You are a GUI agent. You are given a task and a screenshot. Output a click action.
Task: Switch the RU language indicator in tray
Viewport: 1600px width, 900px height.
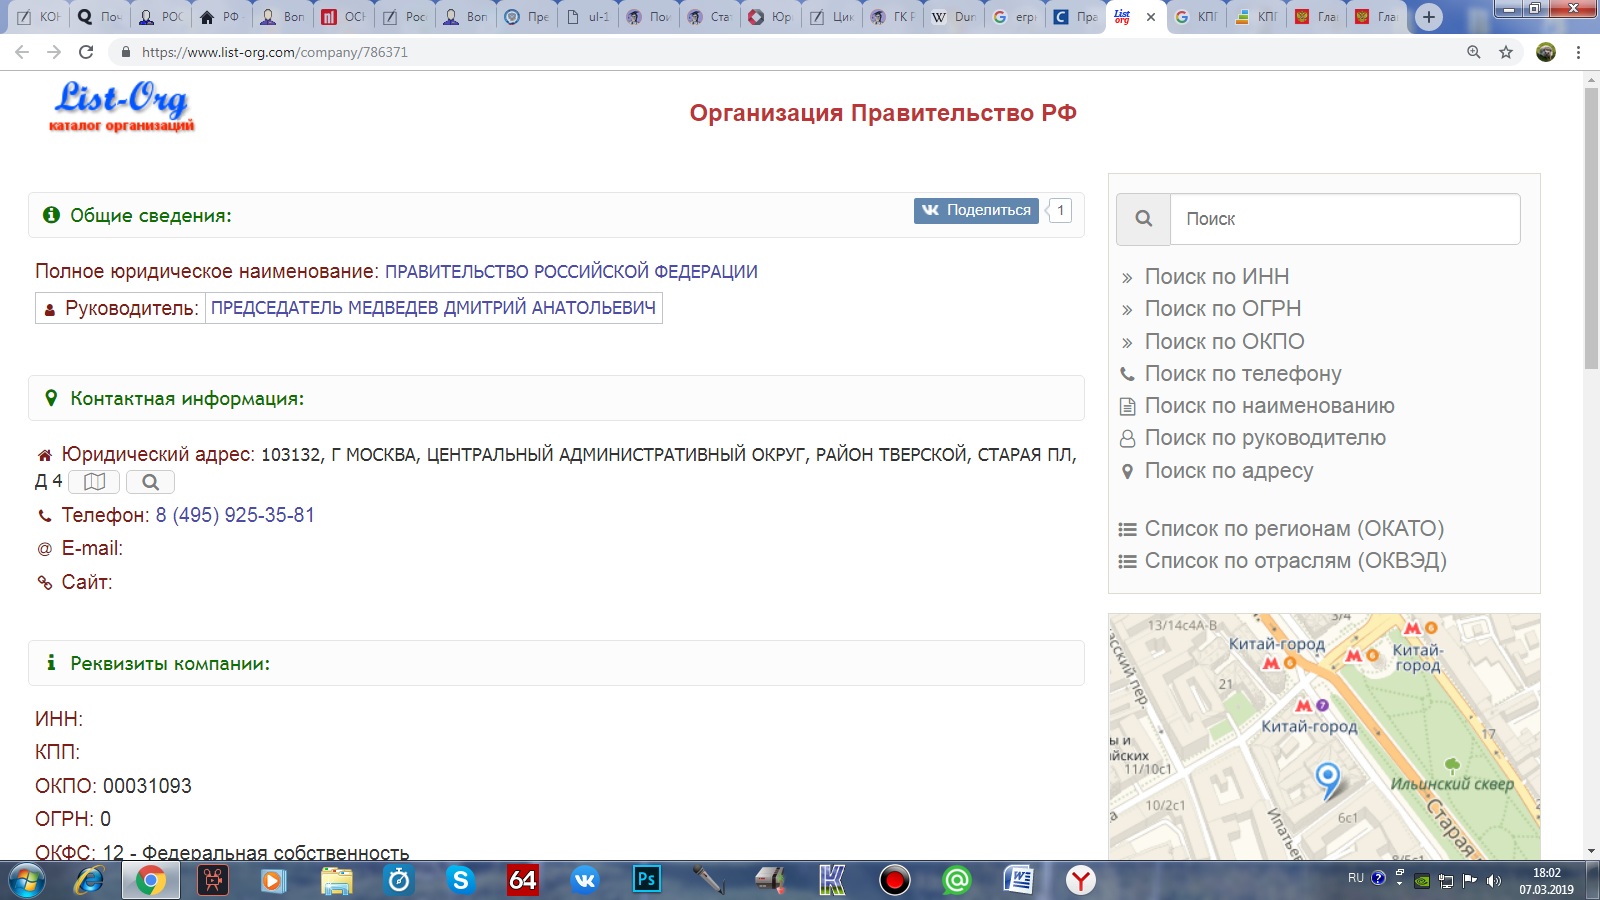(1356, 878)
